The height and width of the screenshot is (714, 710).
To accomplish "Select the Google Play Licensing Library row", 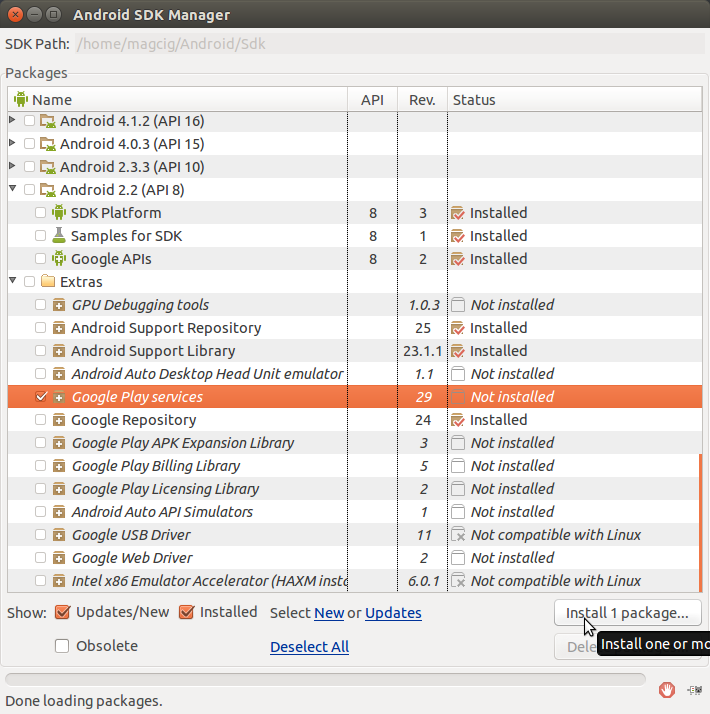I will point(353,489).
